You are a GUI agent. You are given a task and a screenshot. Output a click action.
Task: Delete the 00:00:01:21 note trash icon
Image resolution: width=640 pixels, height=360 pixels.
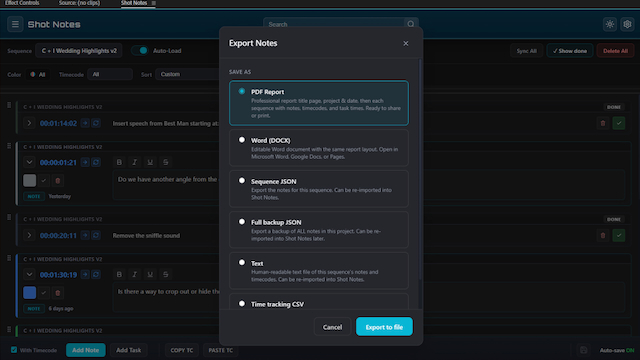pyautogui.click(x=58, y=180)
